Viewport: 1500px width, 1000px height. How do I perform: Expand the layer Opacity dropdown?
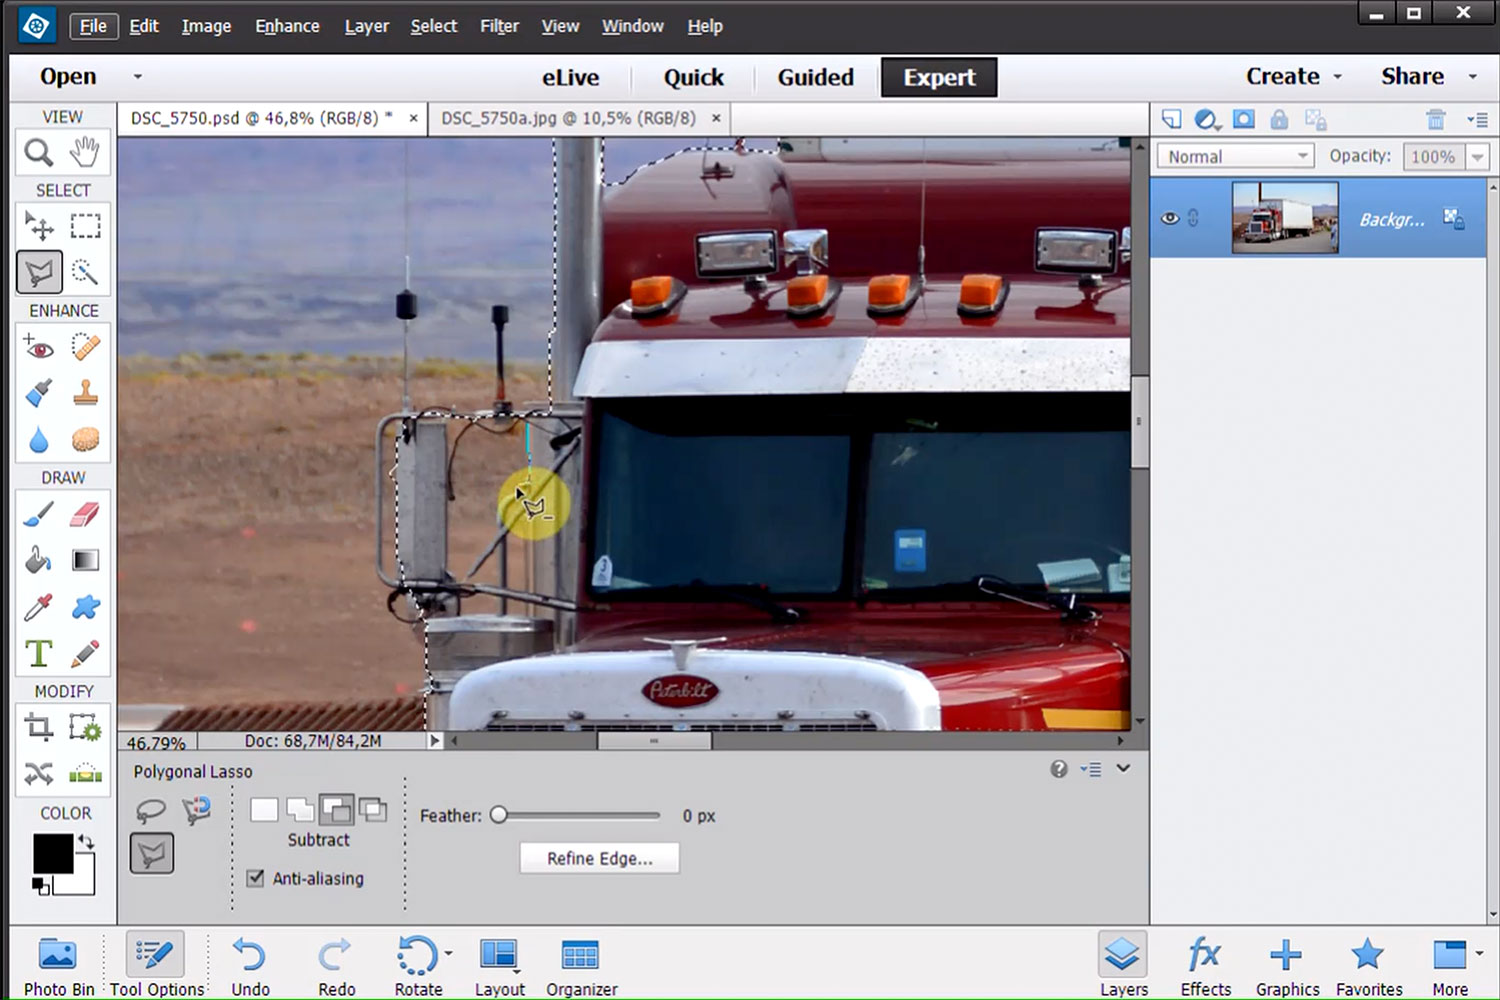coord(1477,157)
